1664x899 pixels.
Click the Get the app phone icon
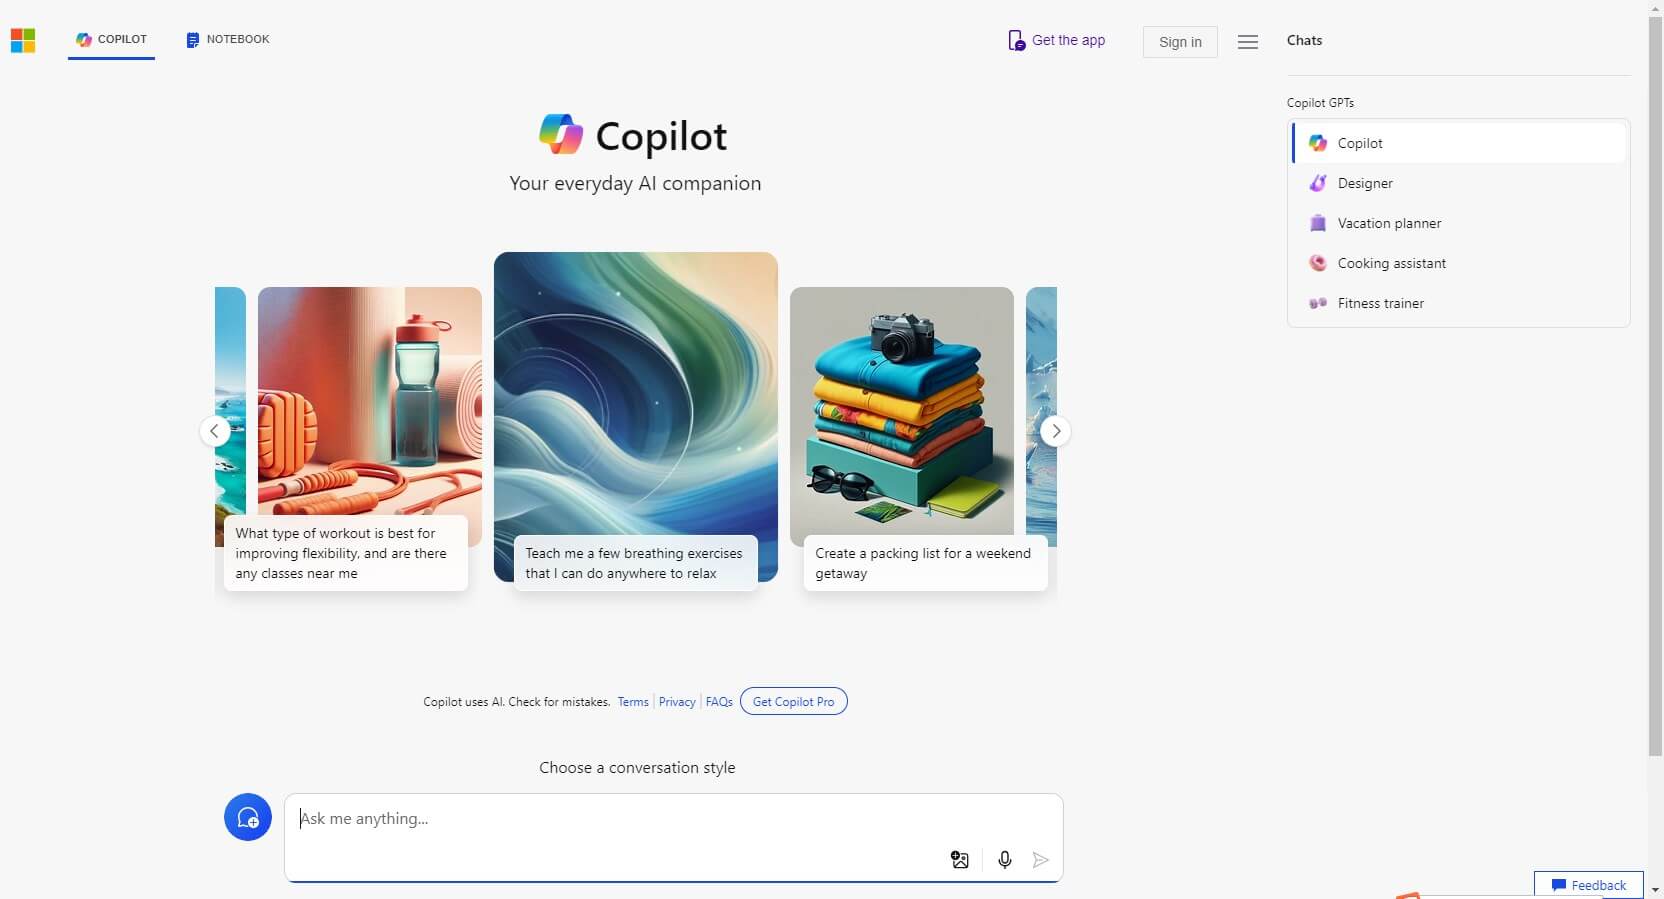(1016, 41)
